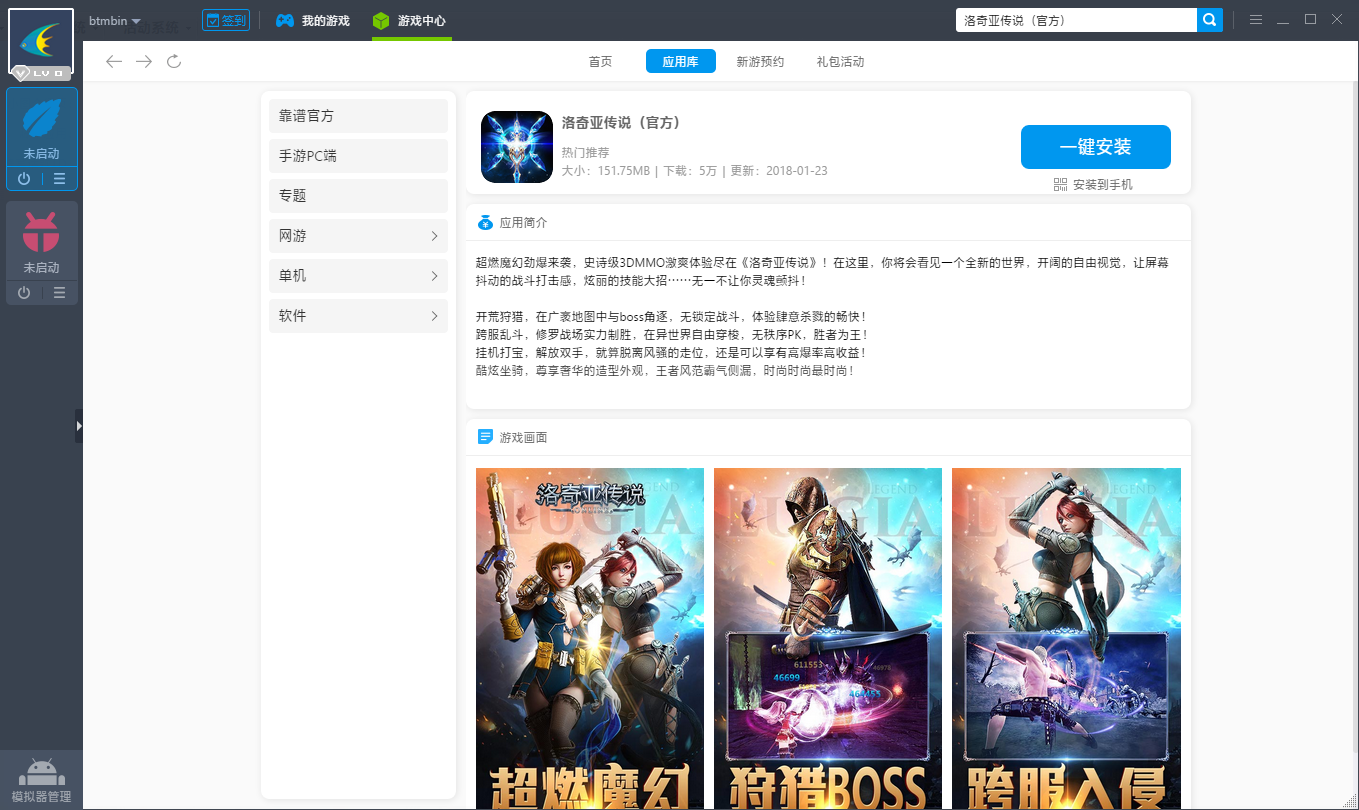Expand the 单机 category chevron
1359x810 pixels.
(x=434, y=276)
